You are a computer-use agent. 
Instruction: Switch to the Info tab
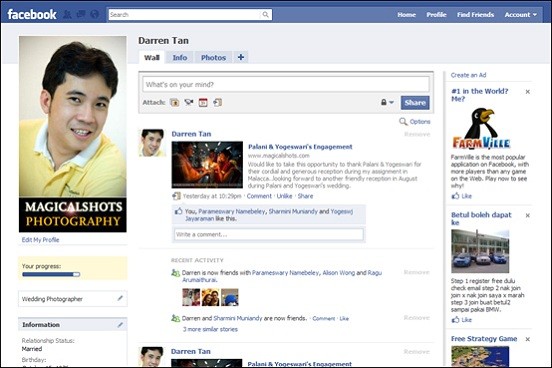180,57
